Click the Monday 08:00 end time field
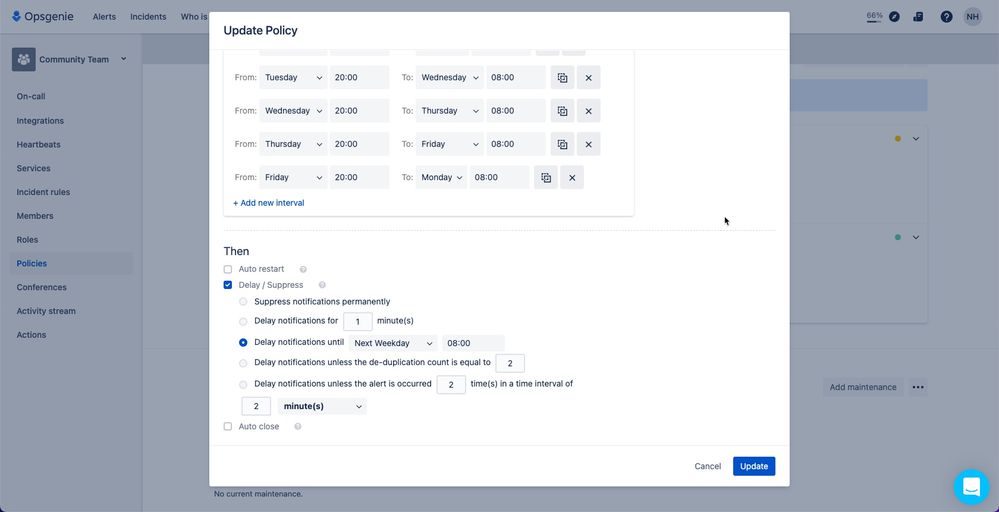 (x=500, y=178)
